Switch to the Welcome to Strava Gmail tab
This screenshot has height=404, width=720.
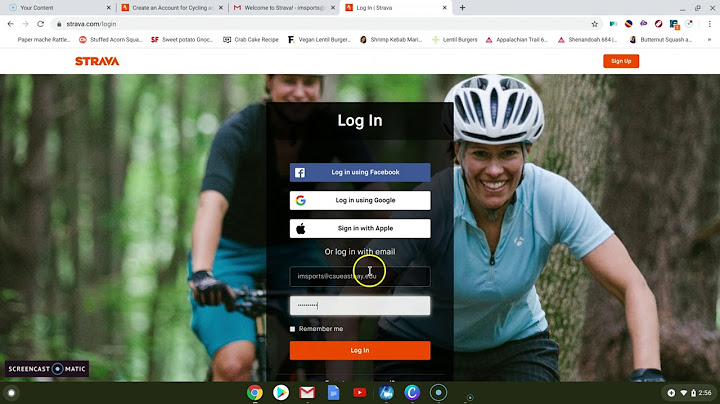click(285, 8)
